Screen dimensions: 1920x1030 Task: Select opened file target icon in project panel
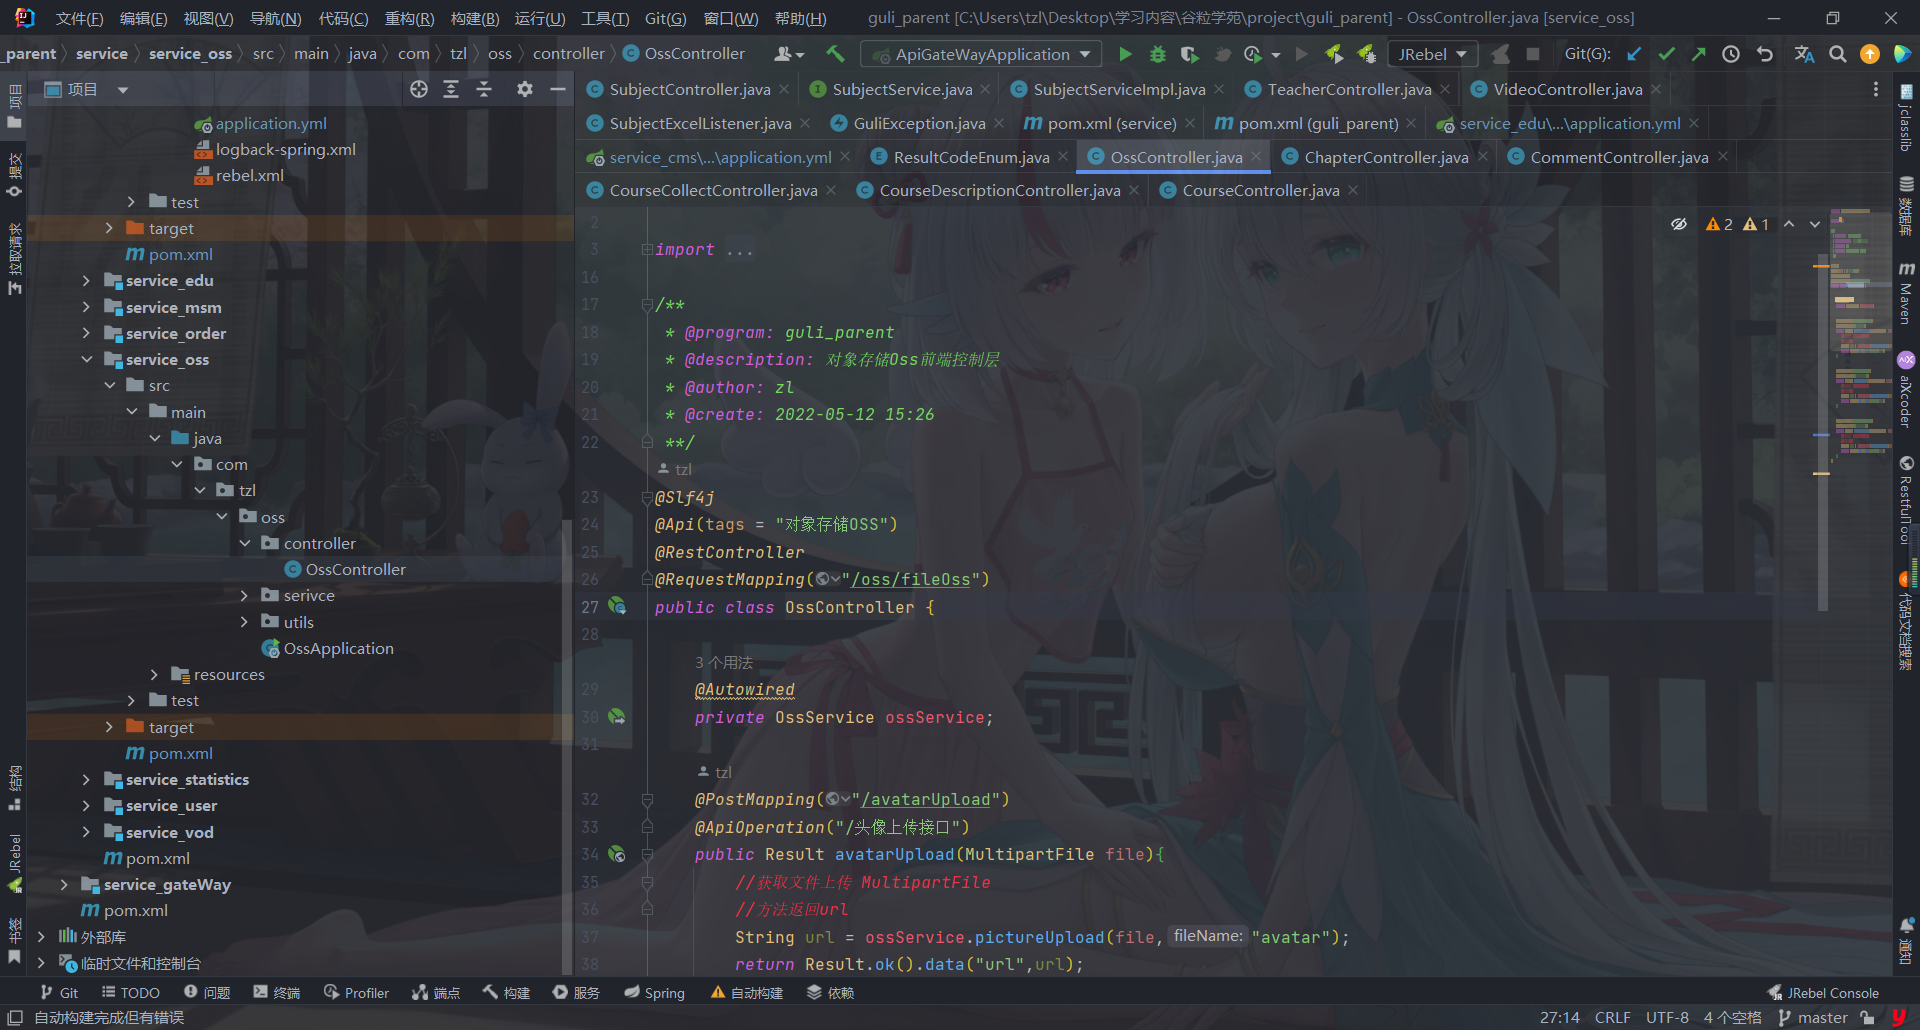click(419, 89)
